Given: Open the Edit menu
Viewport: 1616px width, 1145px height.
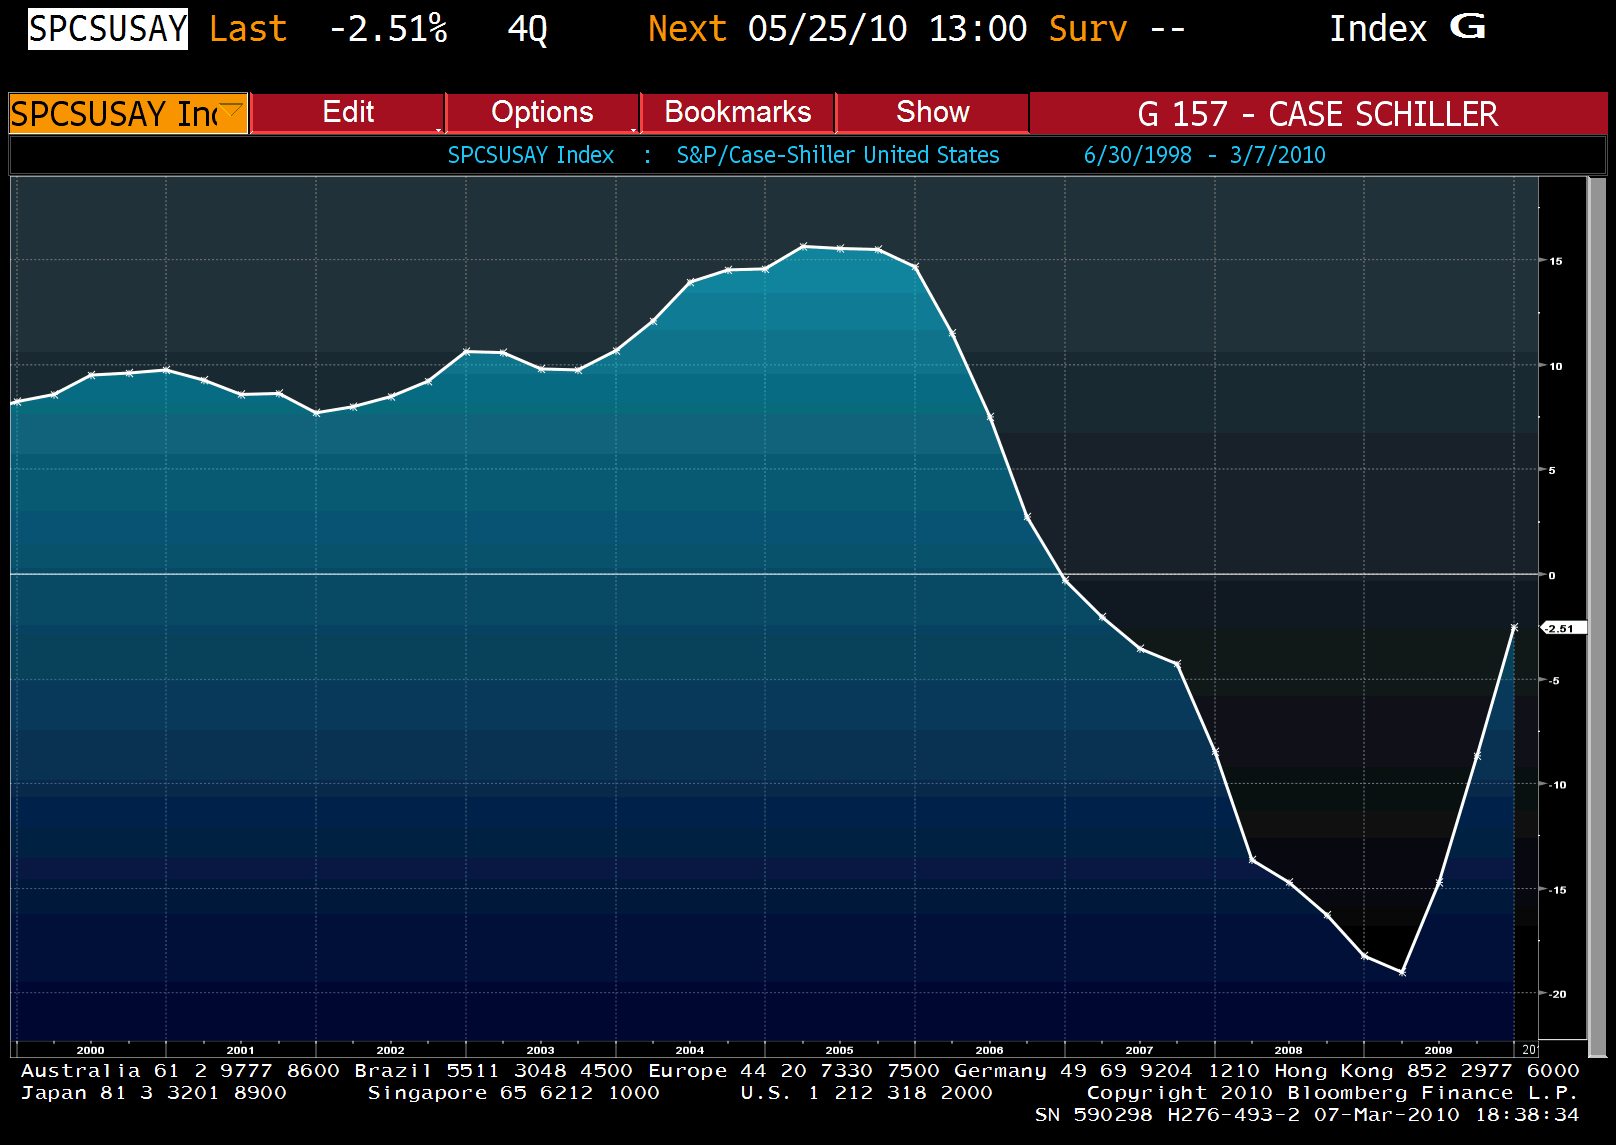Looking at the screenshot, I should coord(348,112).
